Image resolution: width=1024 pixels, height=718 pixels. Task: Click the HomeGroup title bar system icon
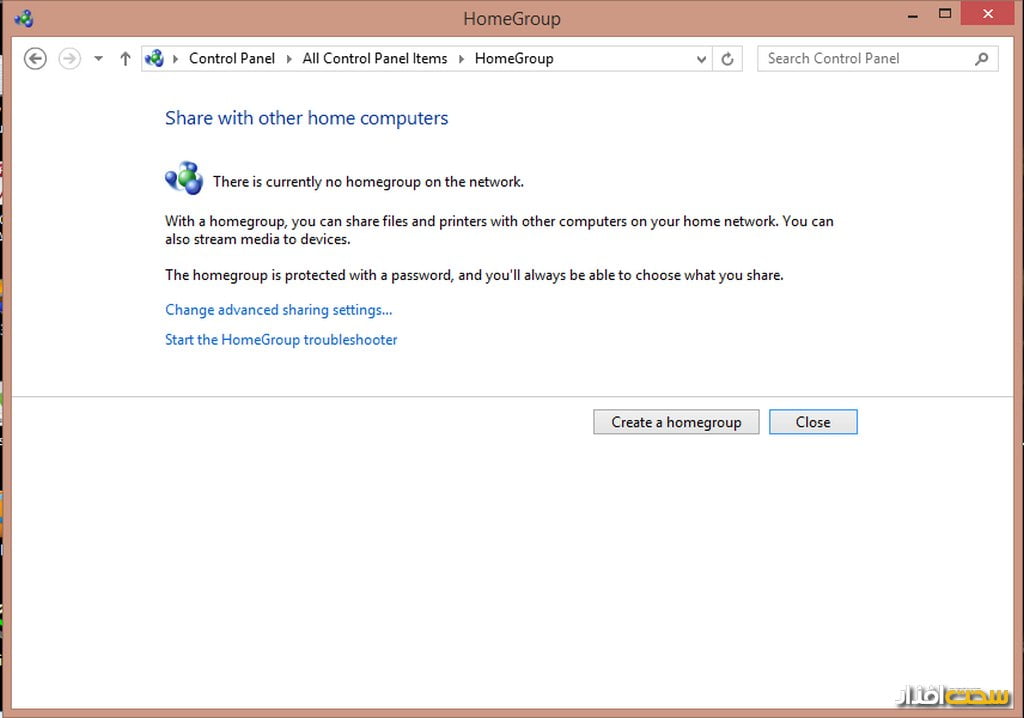(x=24, y=18)
